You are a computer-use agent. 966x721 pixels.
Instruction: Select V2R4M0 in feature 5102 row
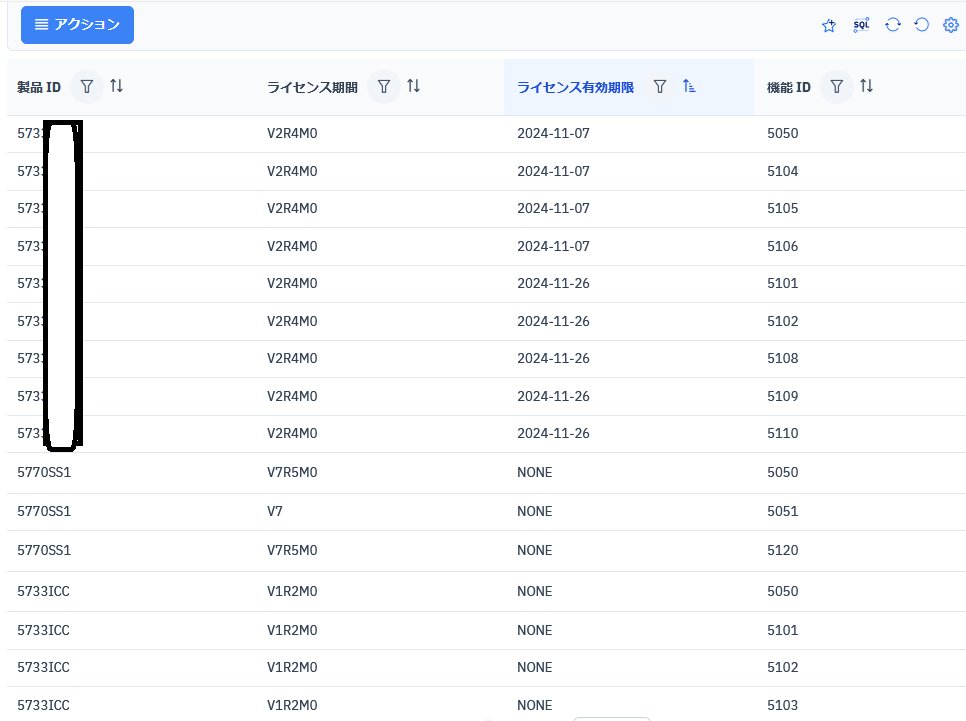tap(292, 322)
